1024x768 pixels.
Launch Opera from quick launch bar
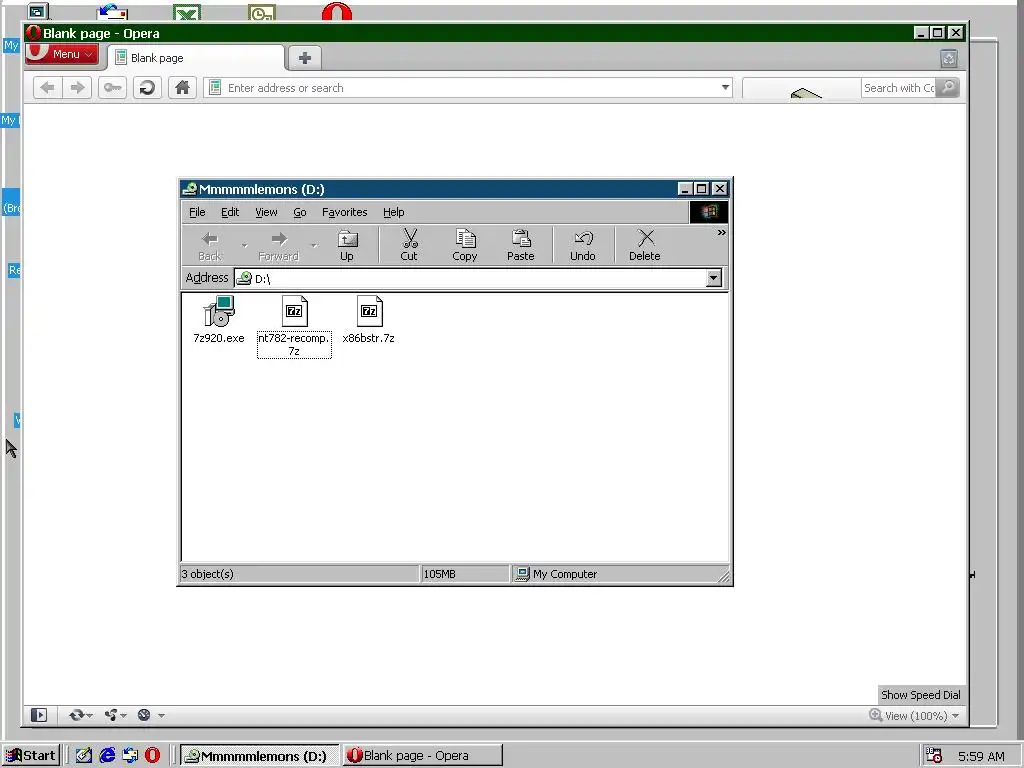point(152,756)
